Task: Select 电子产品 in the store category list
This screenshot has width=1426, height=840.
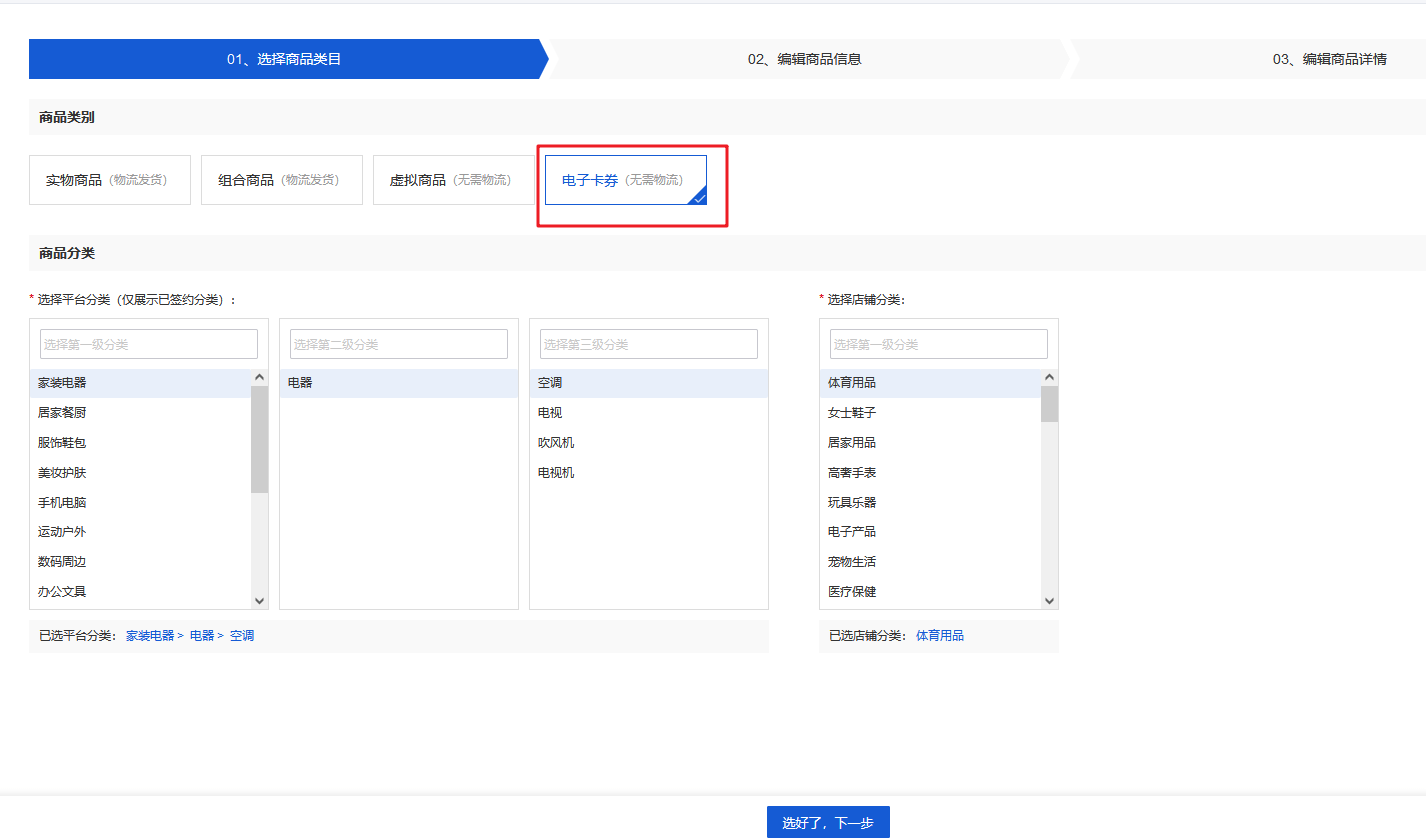Action: [x=930, y=532]
